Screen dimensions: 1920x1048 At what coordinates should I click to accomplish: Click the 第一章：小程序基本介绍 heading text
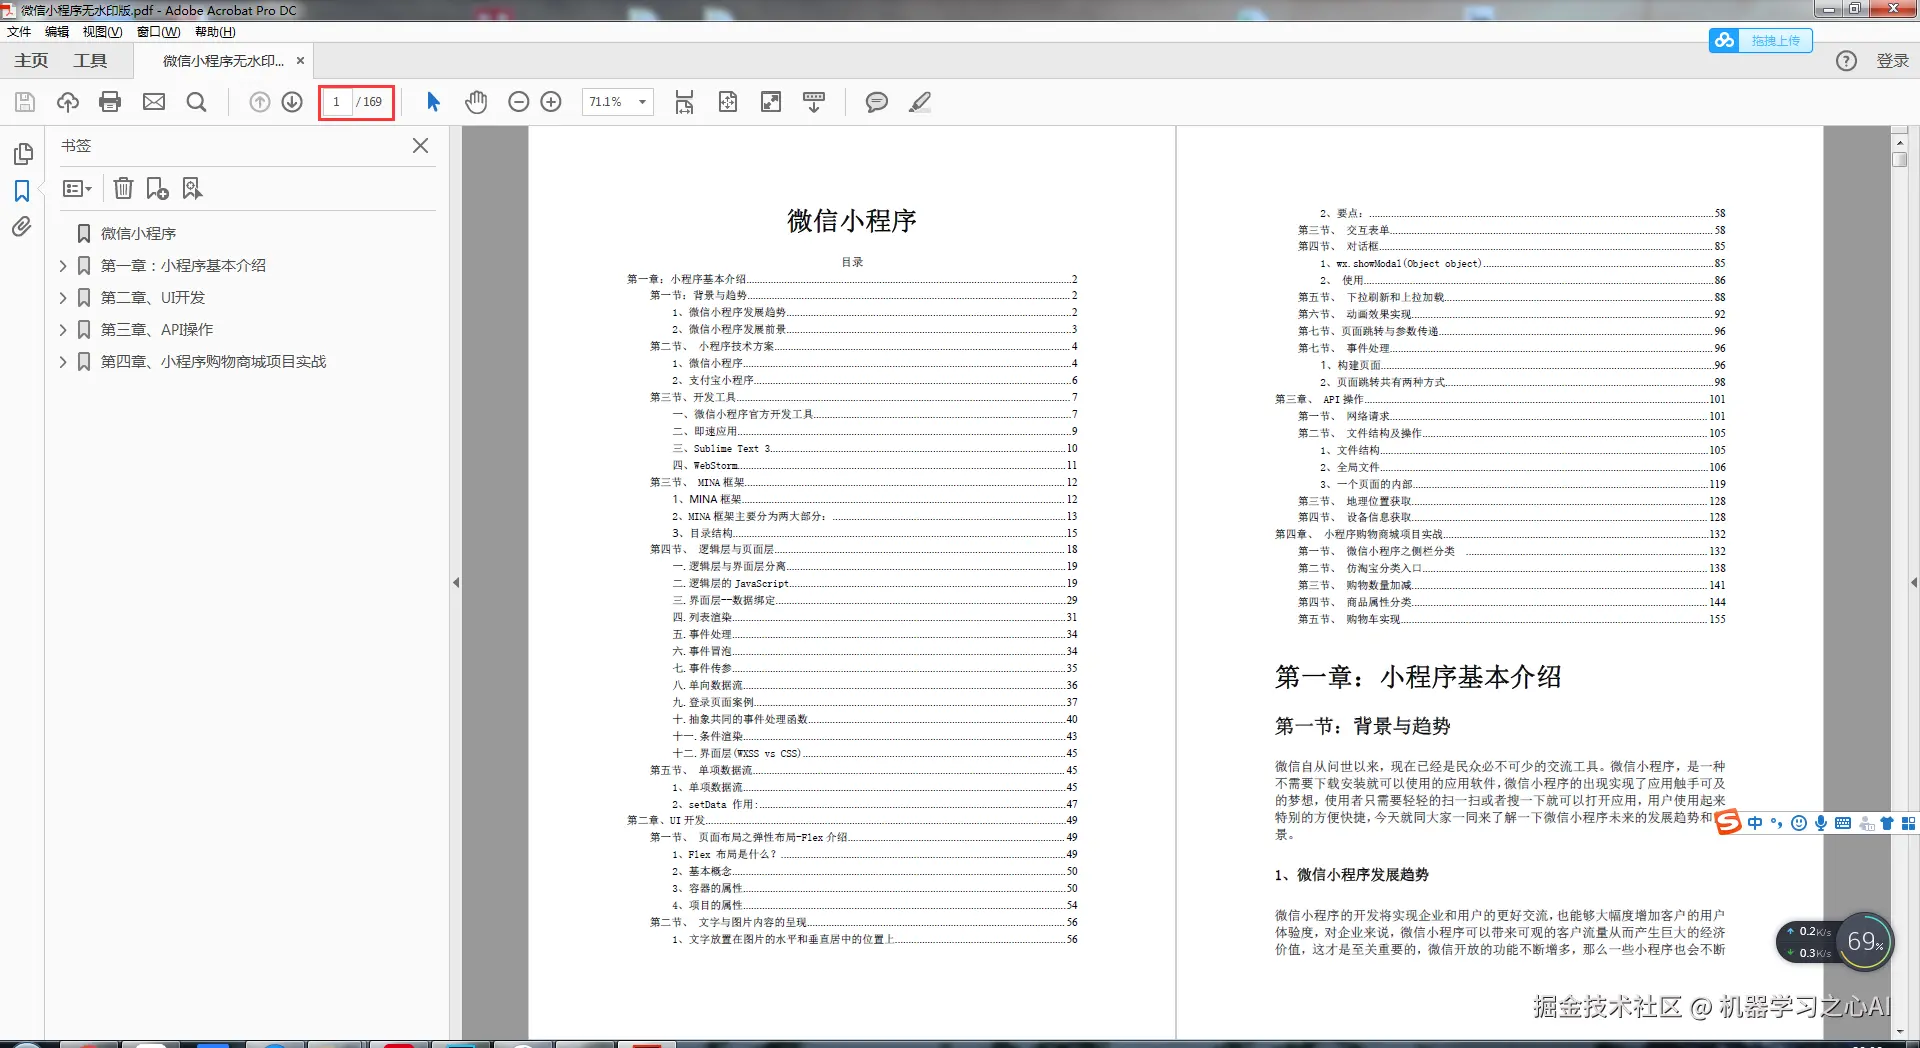(1417, 677)
